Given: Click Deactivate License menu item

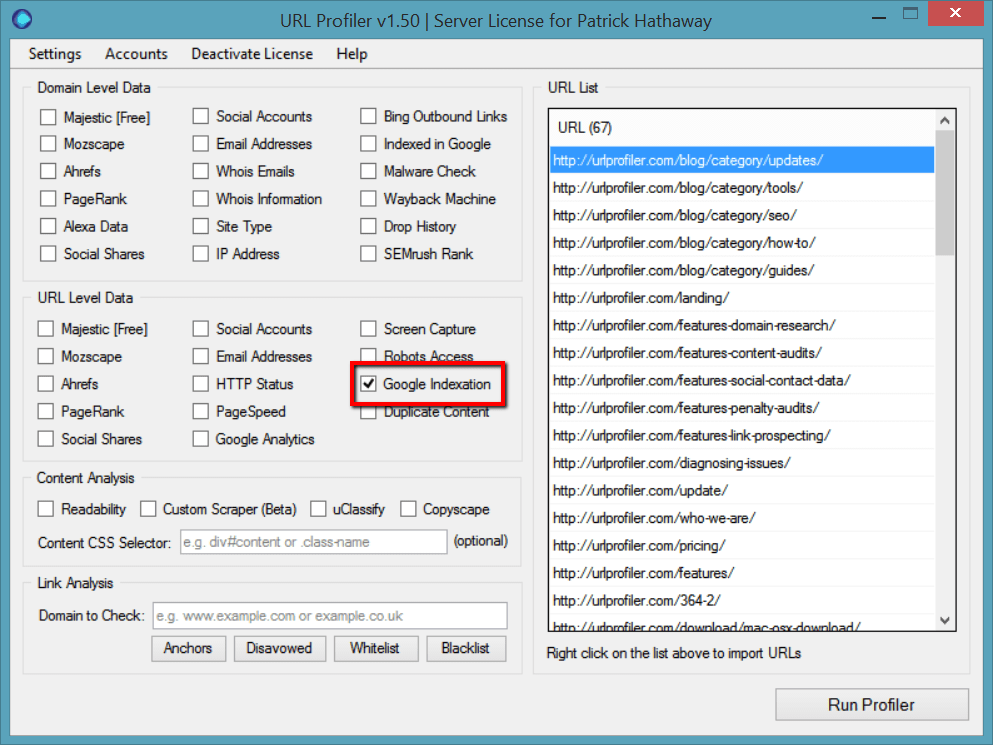Looking at the screenshot, I should coord(252,54).
